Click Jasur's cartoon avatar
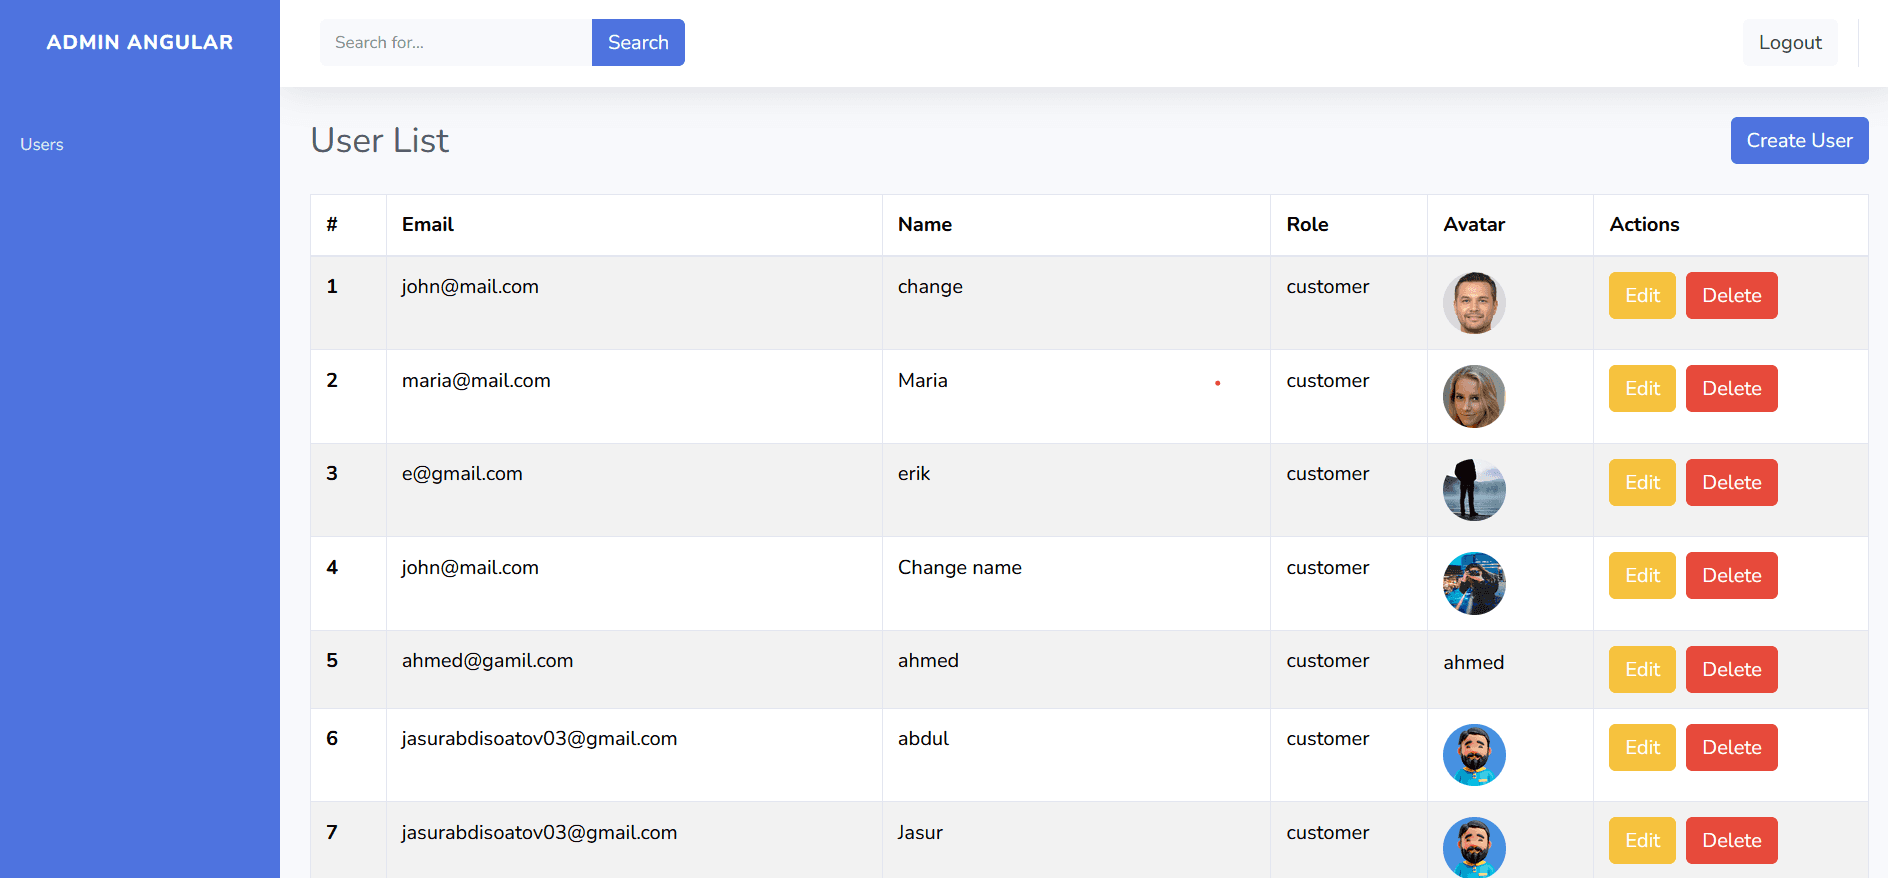The height and width of the screenshot is (878, 1888). (1474, 847)
